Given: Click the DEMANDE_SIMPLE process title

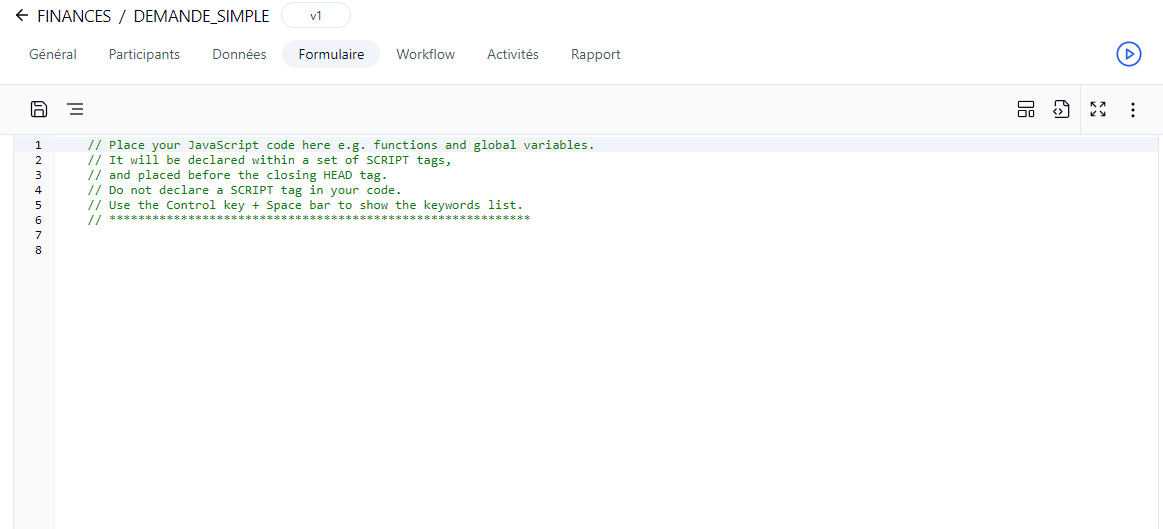Looking at the screenshot, I should click(x=201, y=16).
